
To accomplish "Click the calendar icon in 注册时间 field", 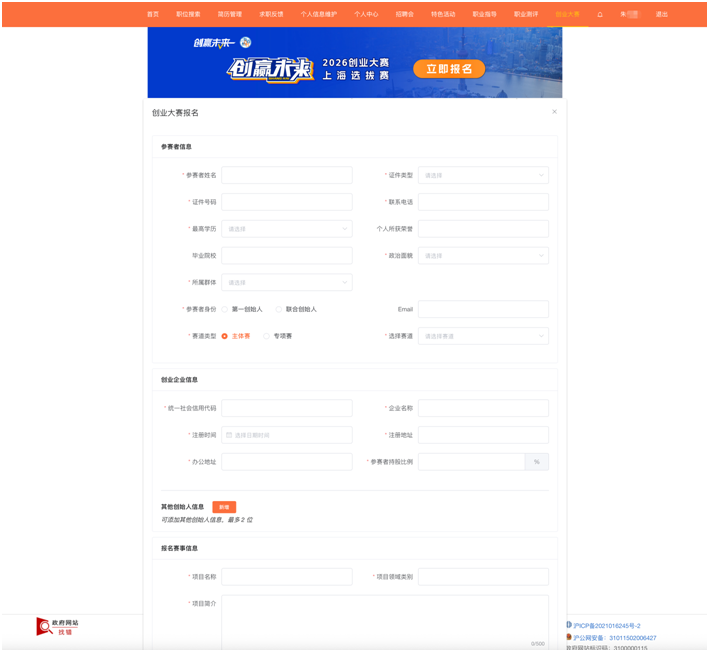I will click(x=229, y=435).
